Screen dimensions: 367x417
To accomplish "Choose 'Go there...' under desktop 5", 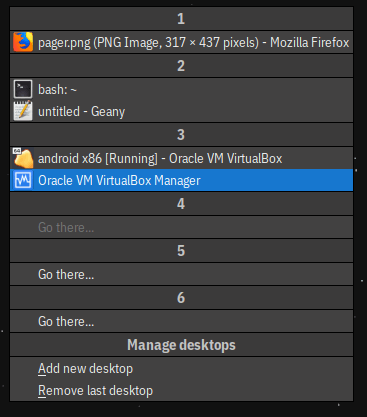I will (181, 274).
